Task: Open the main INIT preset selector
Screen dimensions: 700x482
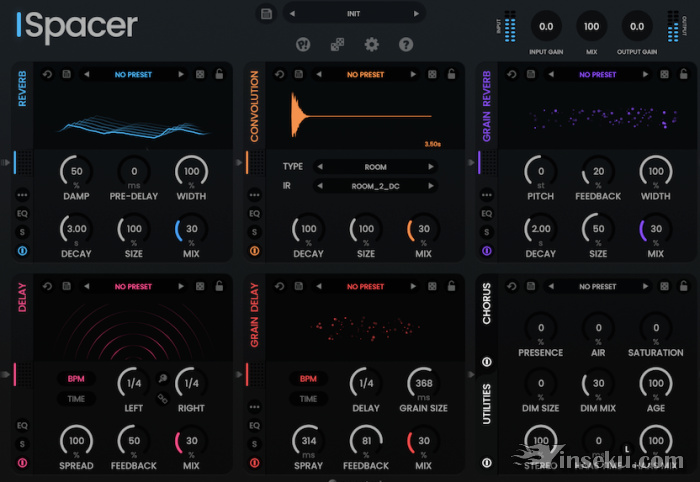Action: pos(353,14)
